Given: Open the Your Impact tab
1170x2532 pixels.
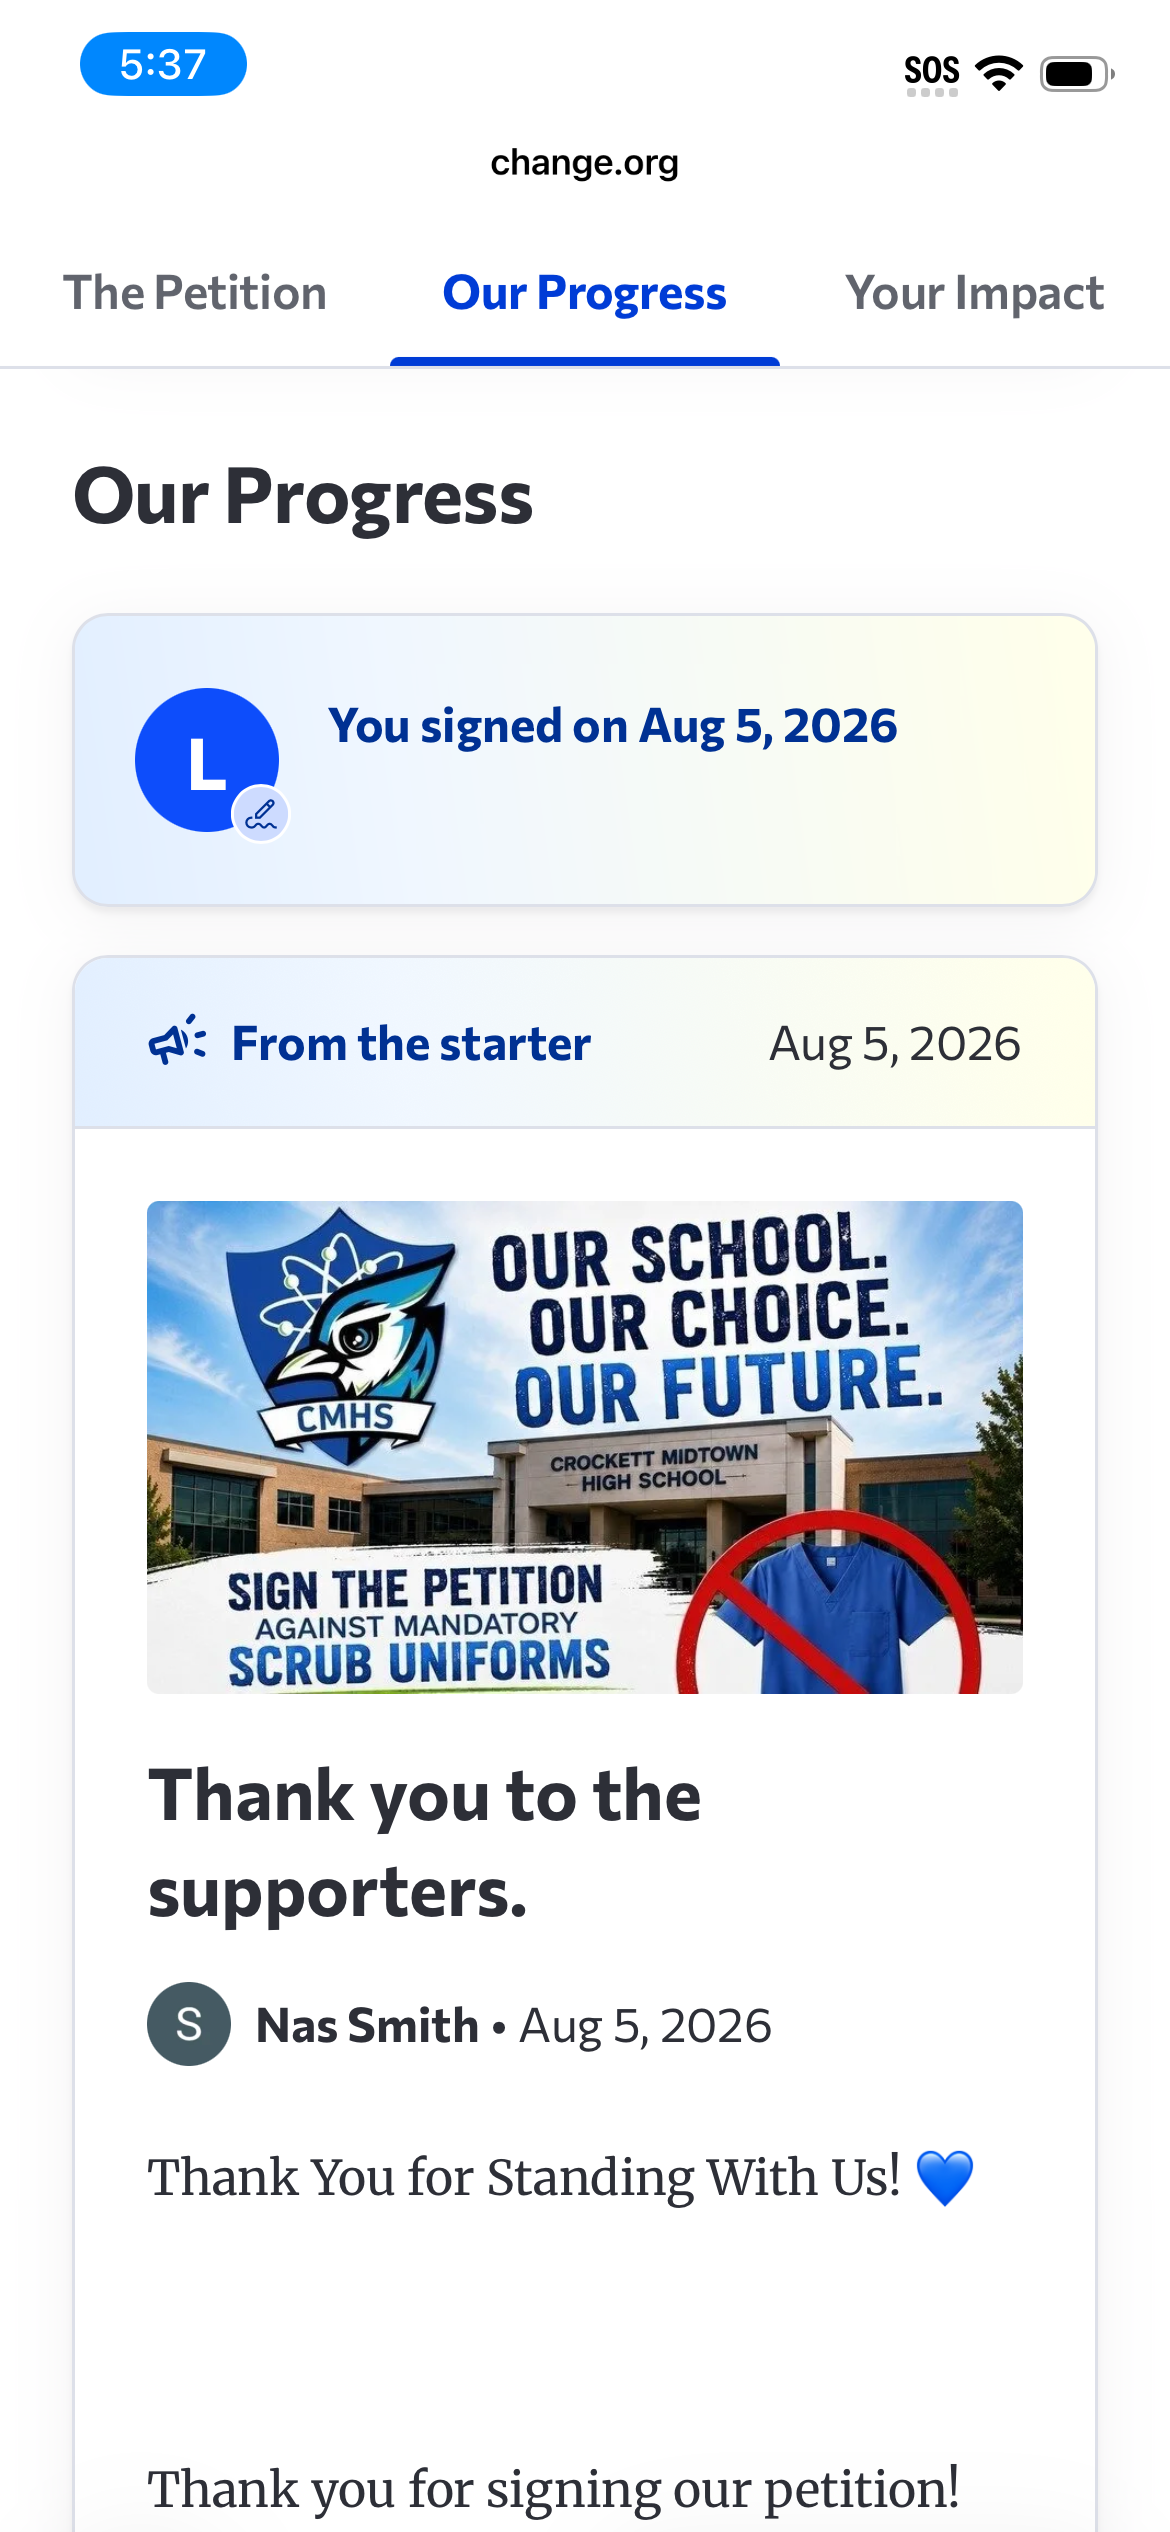Looking at the screenshot, I should coord(974,294).
